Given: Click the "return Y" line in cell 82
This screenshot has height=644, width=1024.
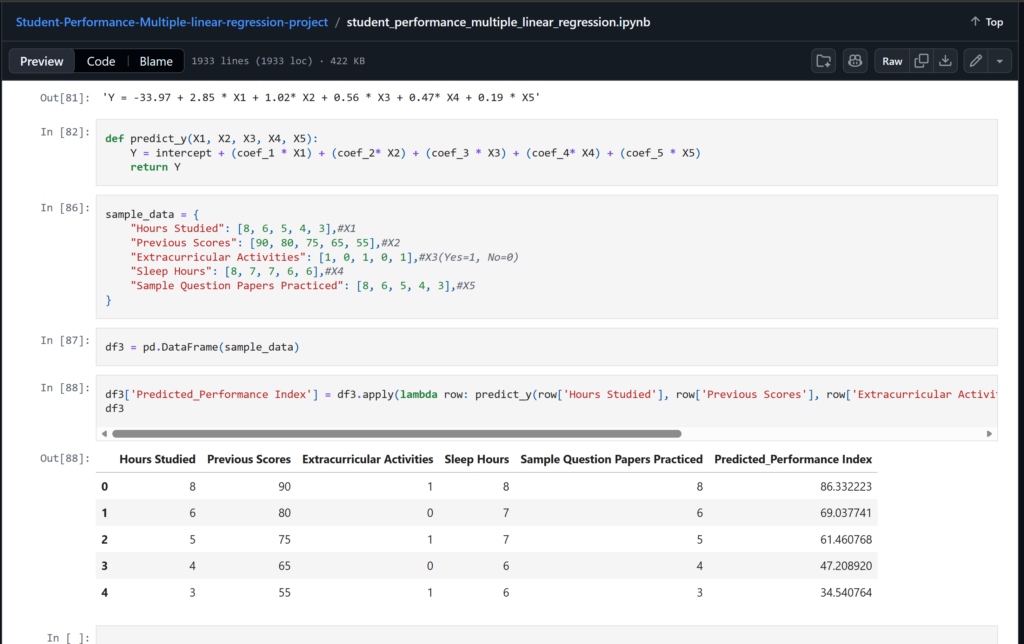Looking at the screenshot, I should 155,167.
